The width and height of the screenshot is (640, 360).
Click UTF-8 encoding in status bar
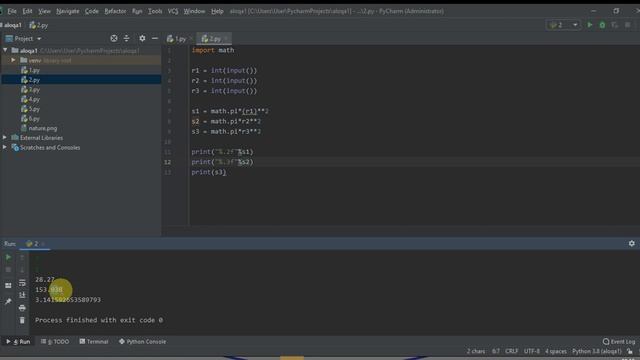pos(531,351)
